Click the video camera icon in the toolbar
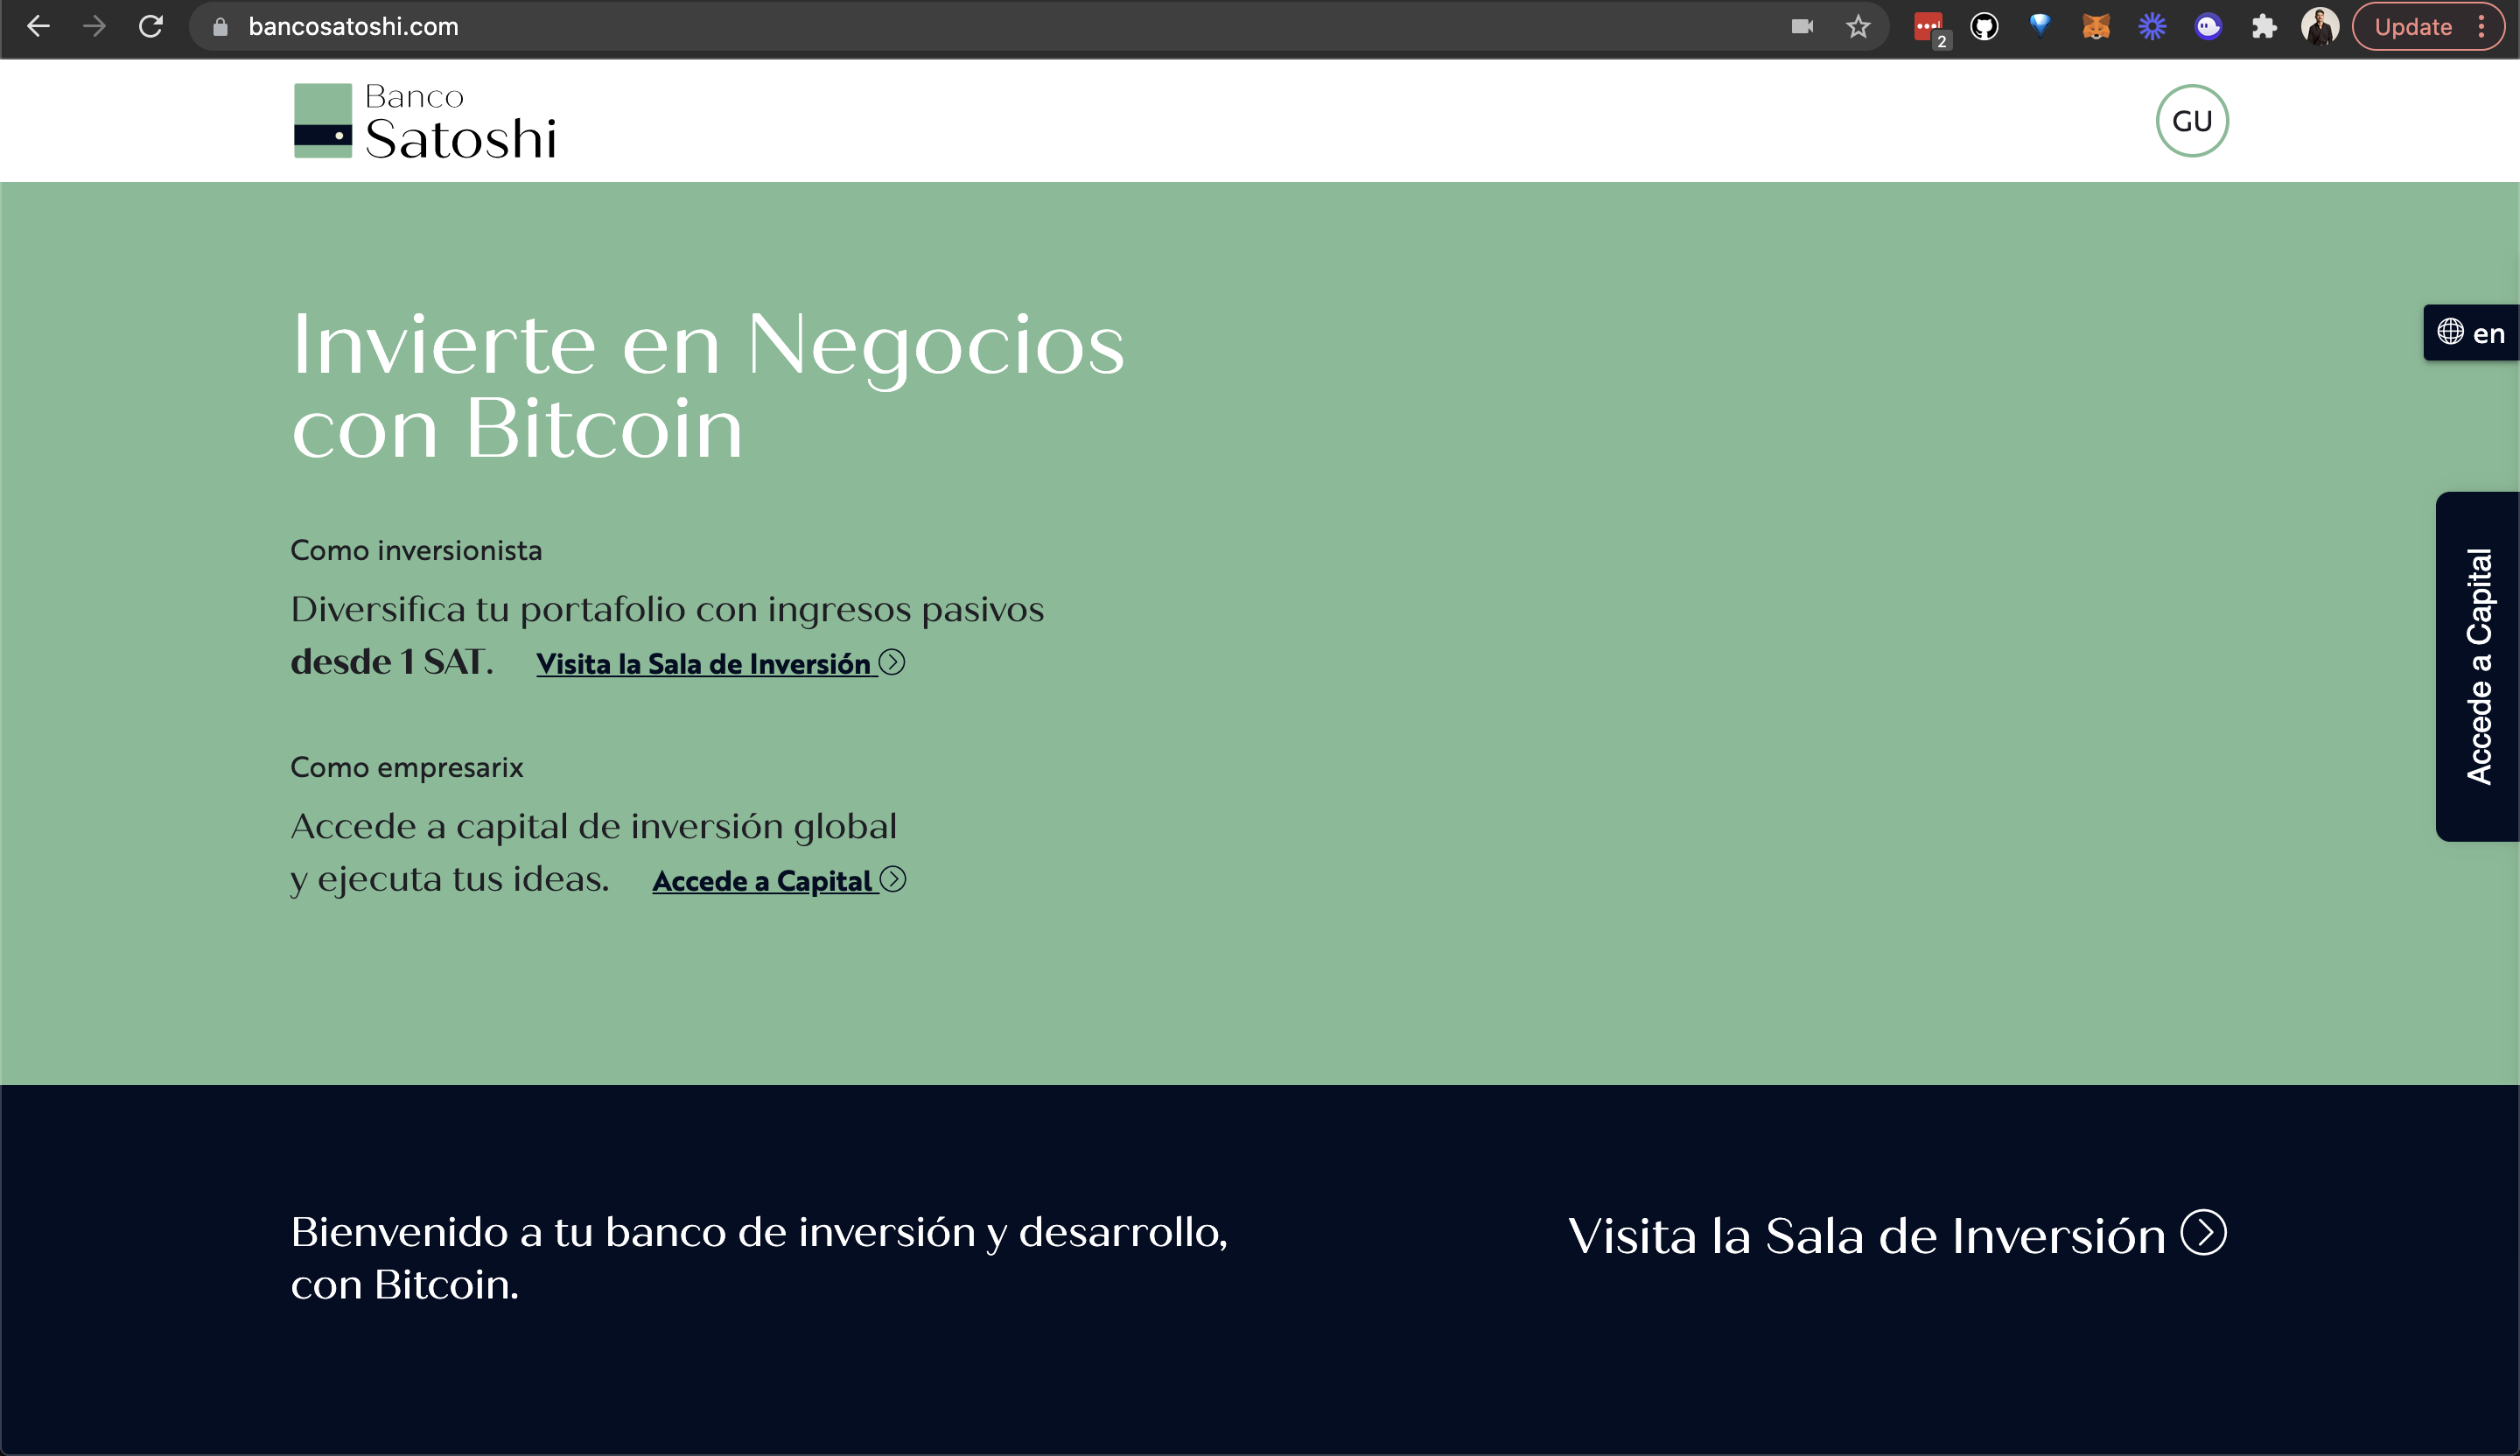2520x1456 pixels. (x=1804, y=27)
